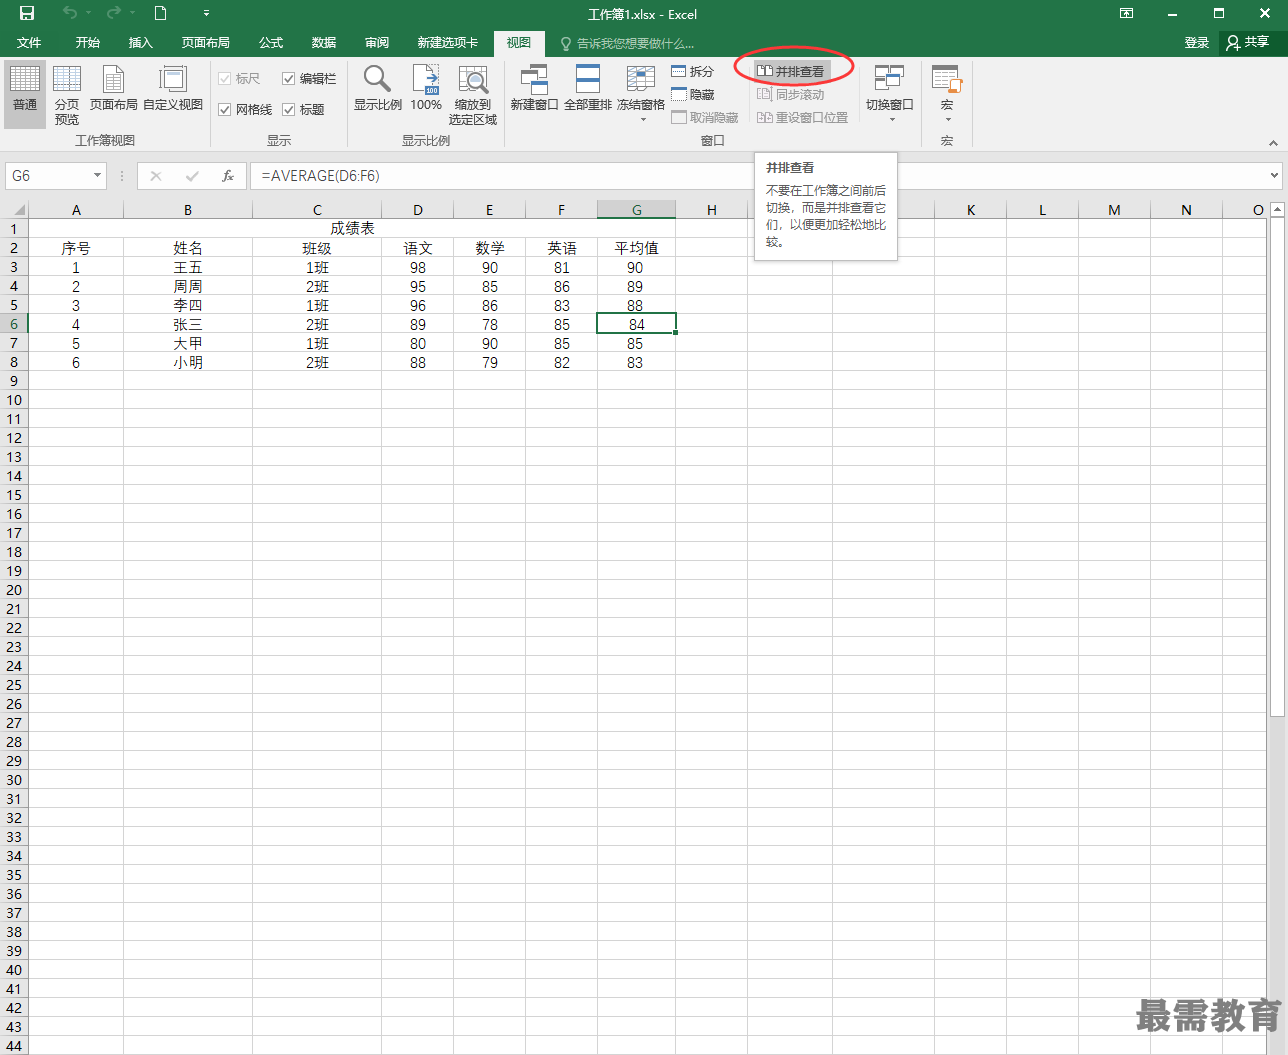Click 缩放到选定区域 zoom to selection
This screenshot has width=1288, height=1055.
473,94
